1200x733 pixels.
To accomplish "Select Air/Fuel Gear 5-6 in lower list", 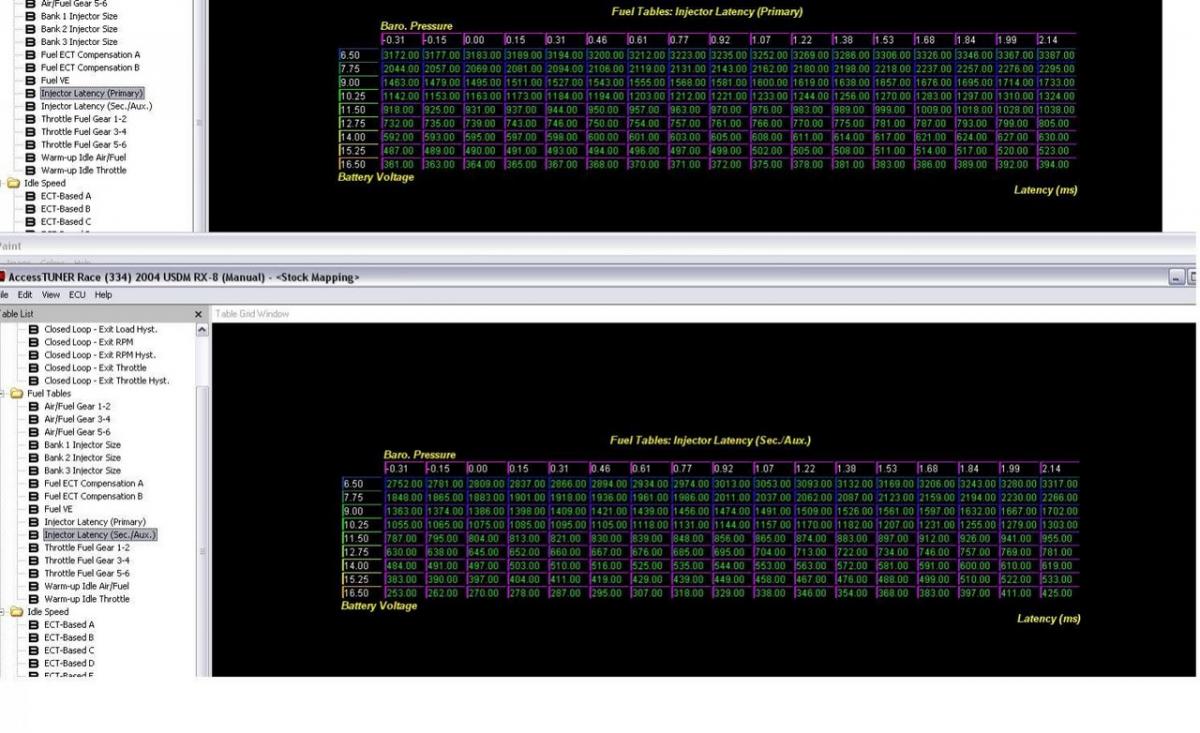I will 77,432.
